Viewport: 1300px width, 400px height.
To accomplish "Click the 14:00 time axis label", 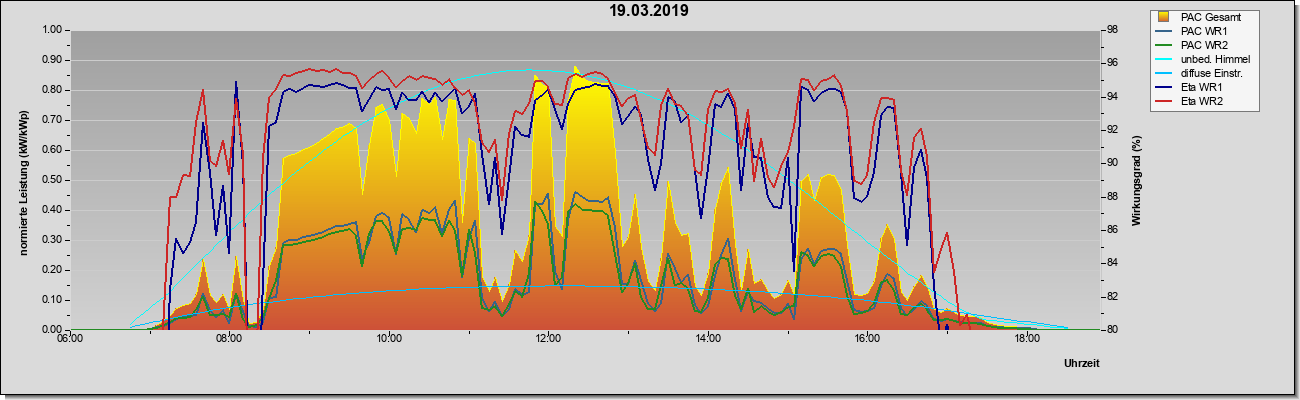I will (x=707, y=340).
